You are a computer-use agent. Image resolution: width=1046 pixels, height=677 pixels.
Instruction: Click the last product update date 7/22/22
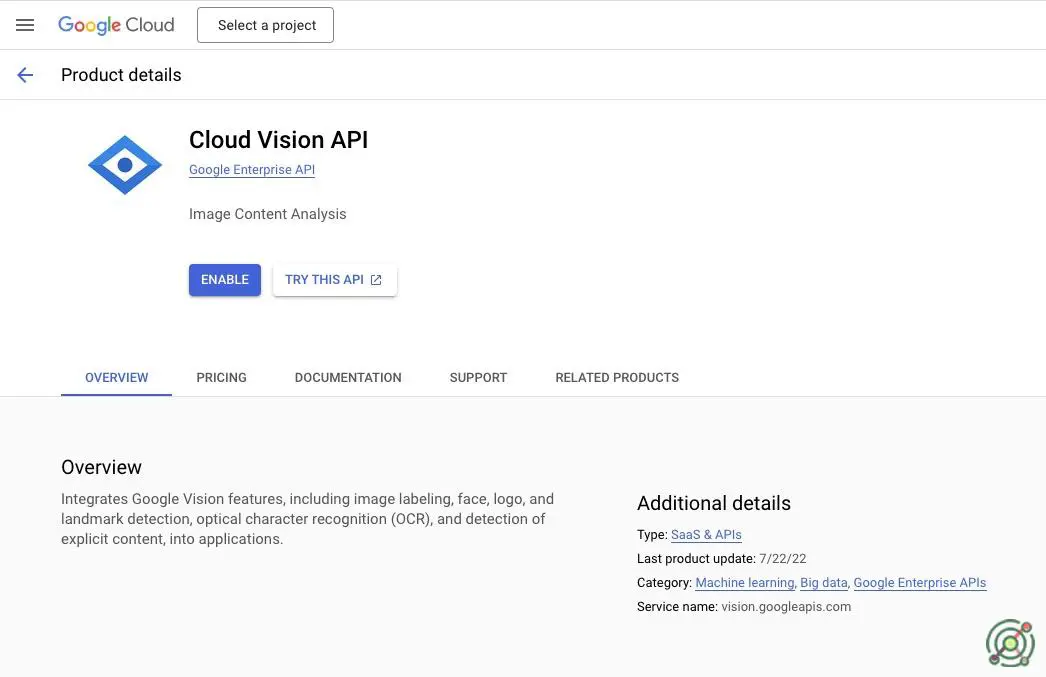coord(782,559)
